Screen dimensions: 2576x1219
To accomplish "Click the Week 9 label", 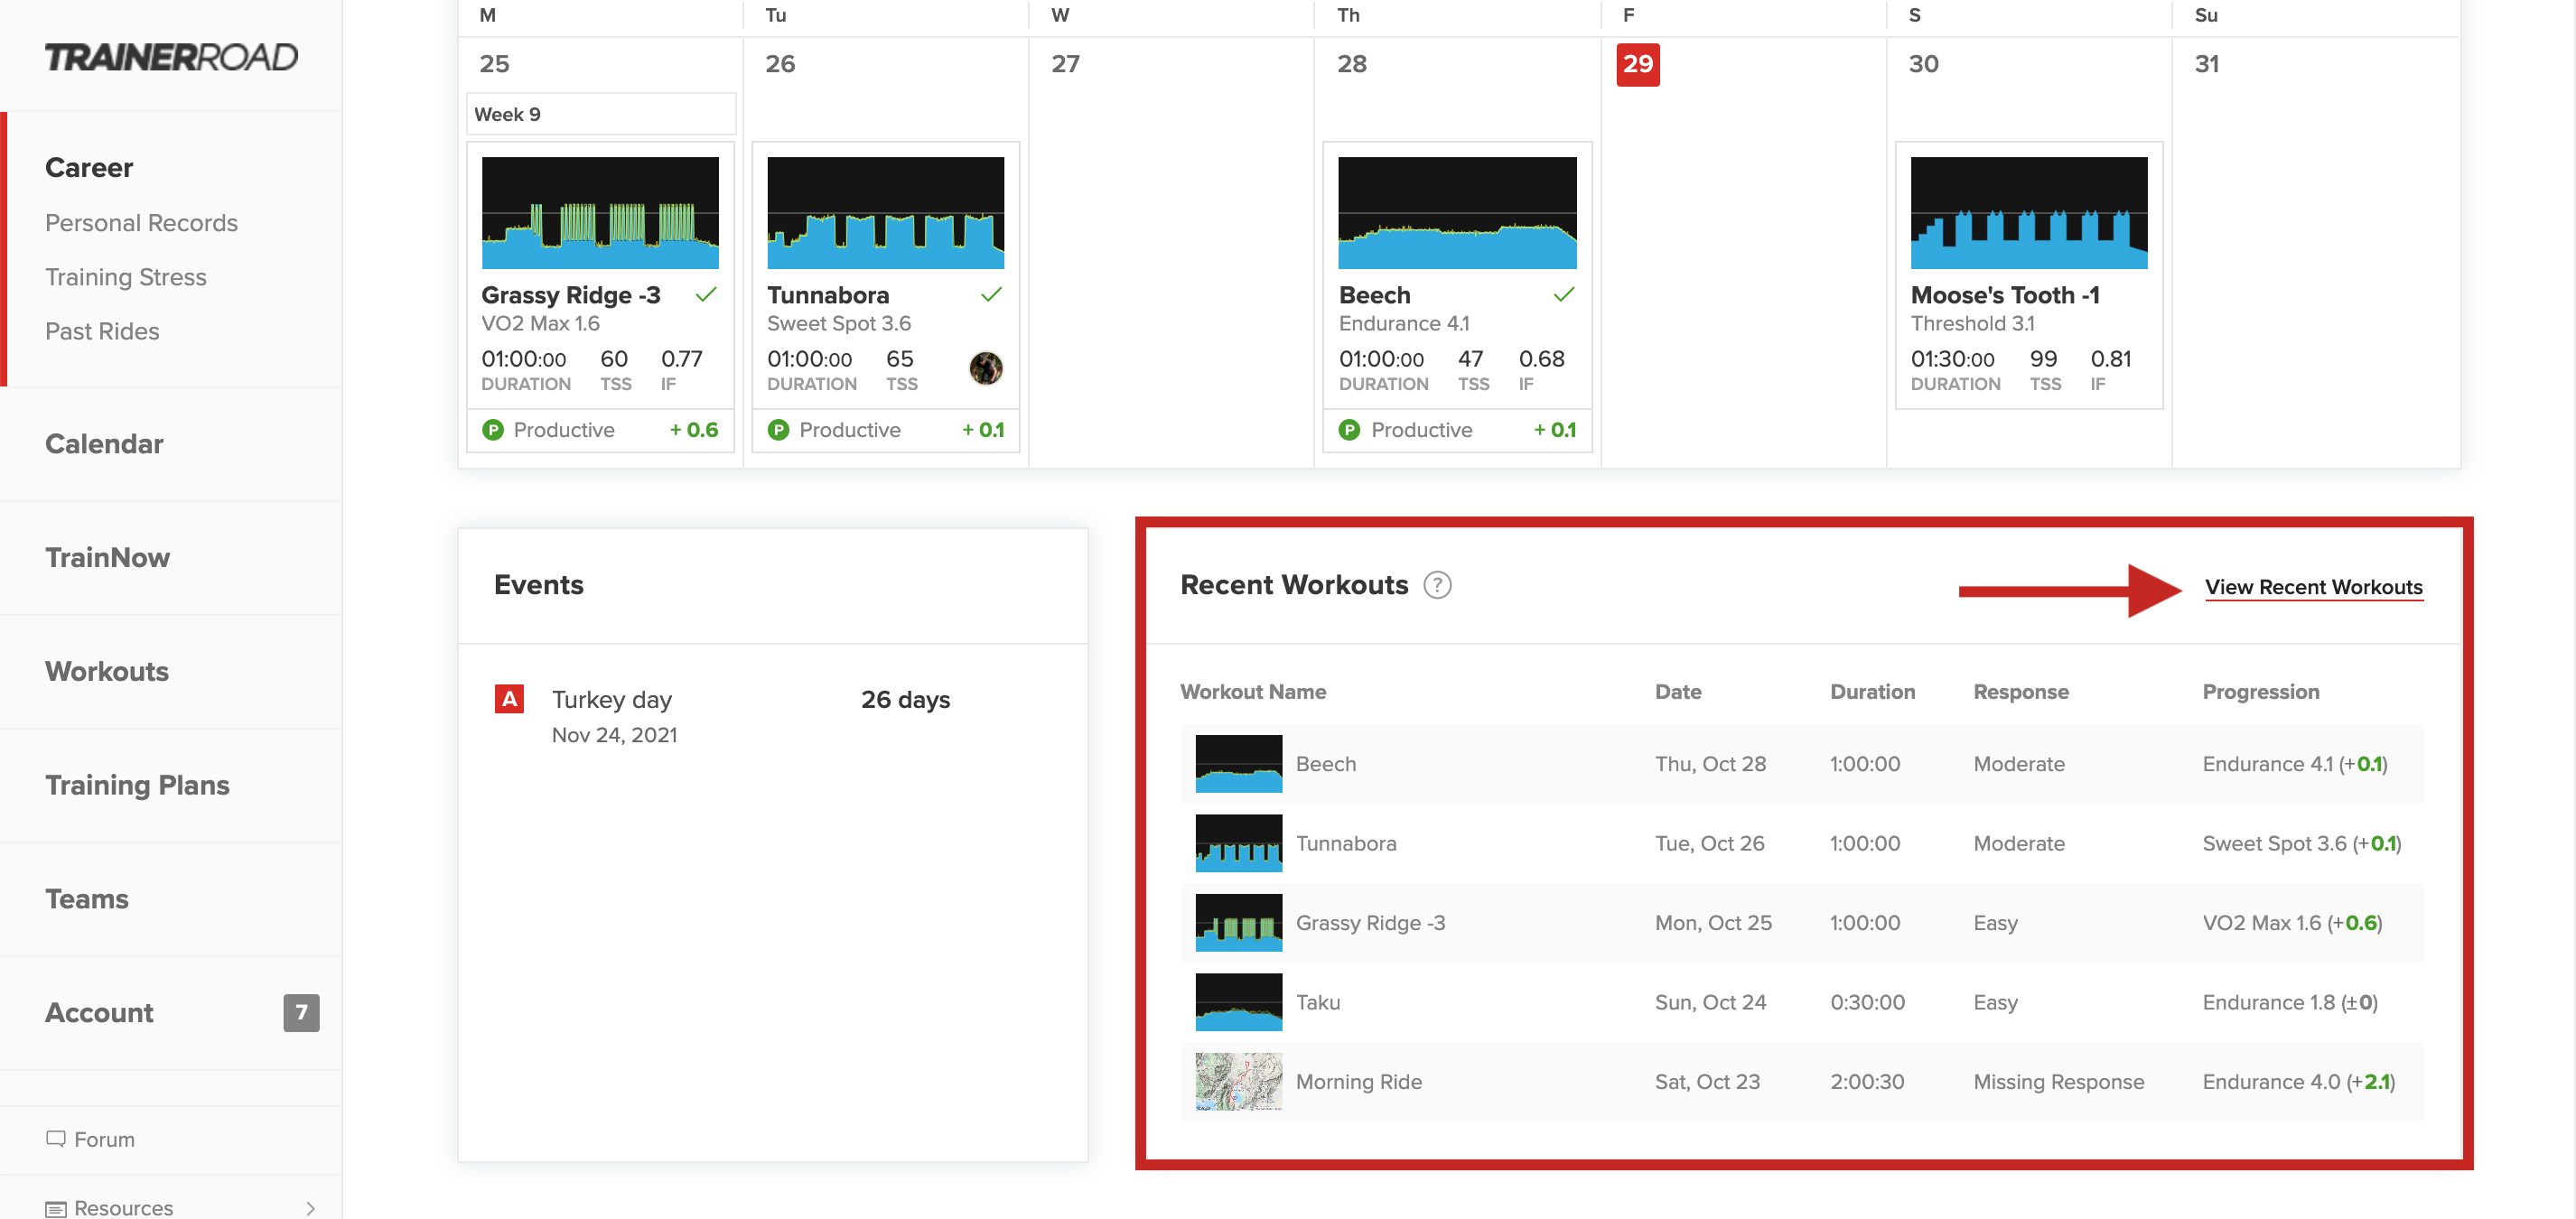I will [508, 114].
